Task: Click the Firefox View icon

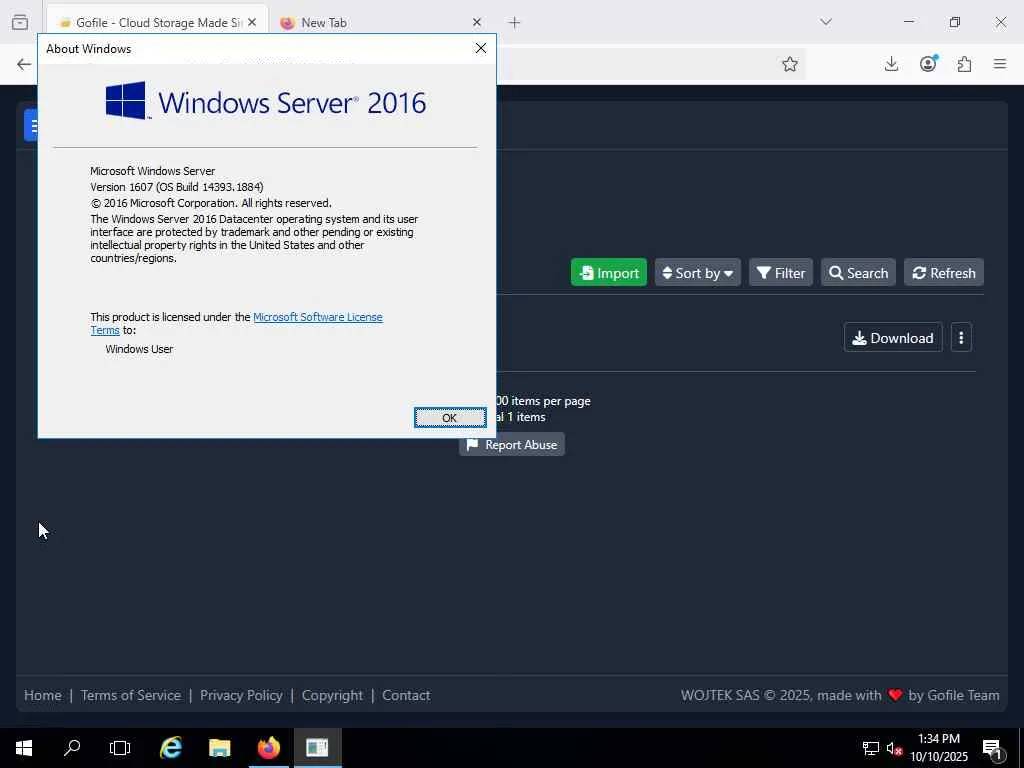Action: pyautogui.click(x=20, y=22)
